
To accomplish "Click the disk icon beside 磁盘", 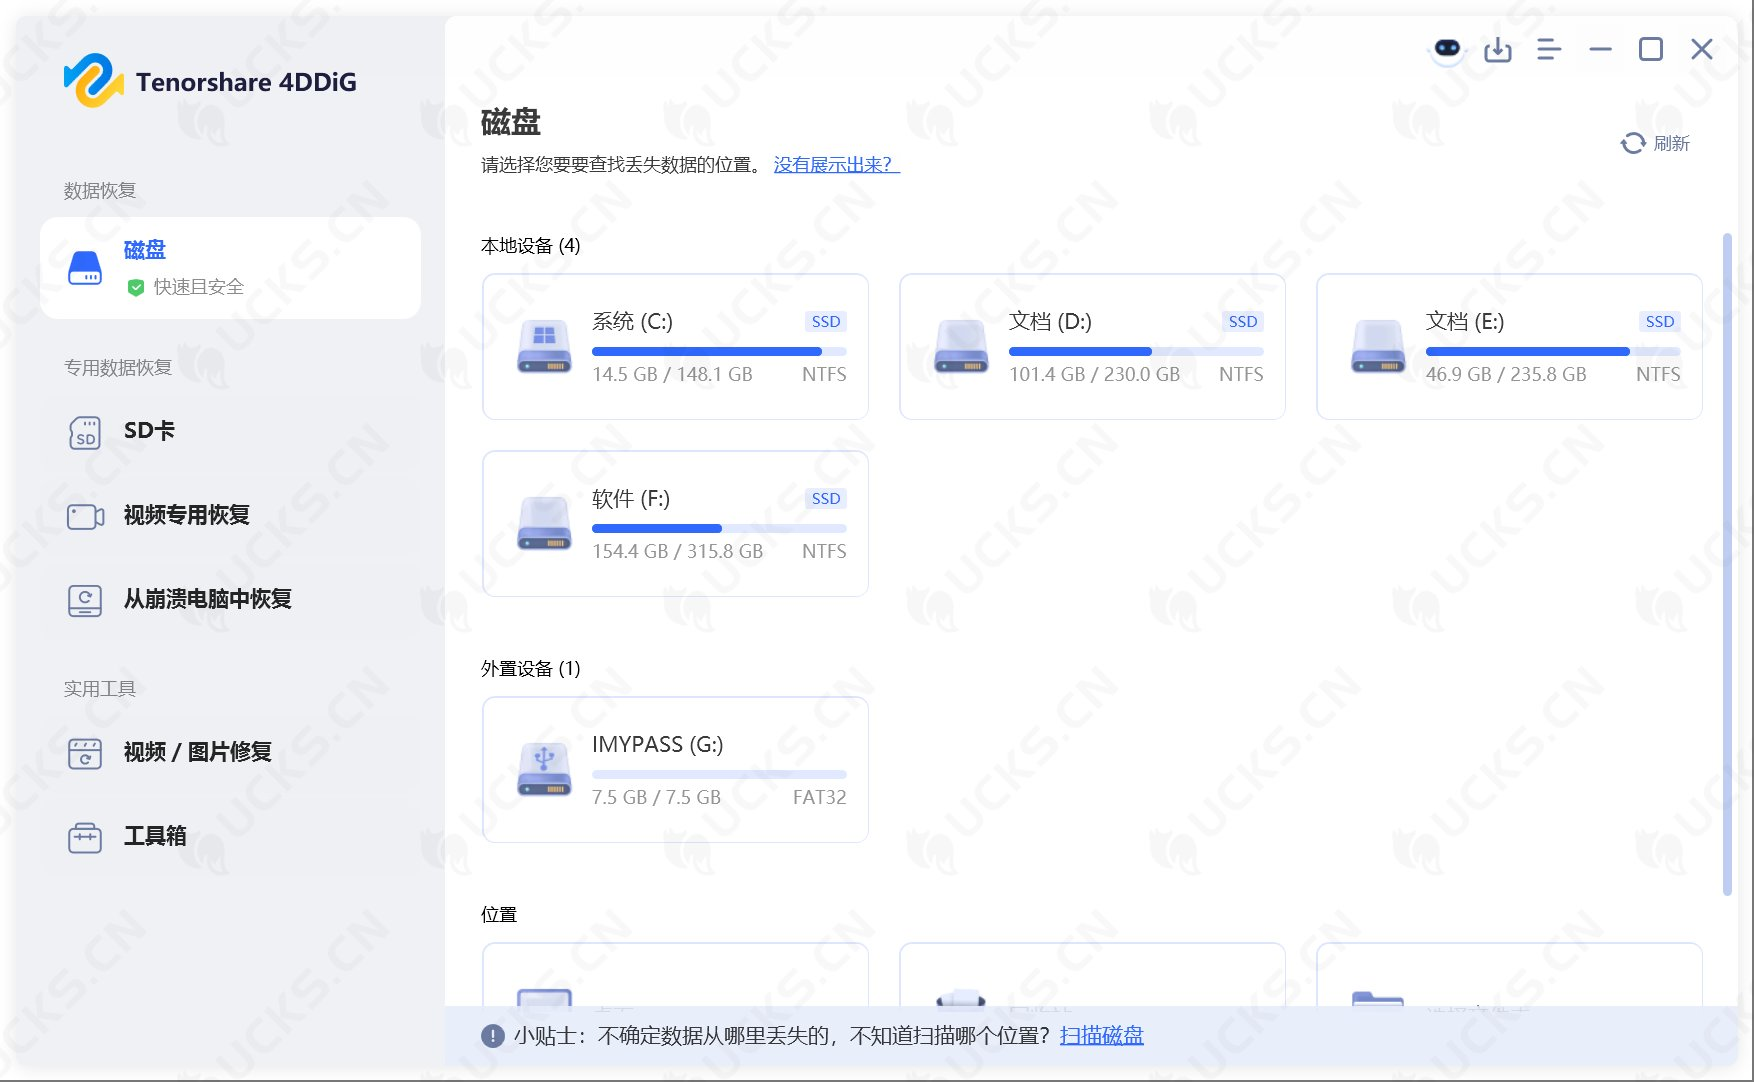I will coord(85,268).
